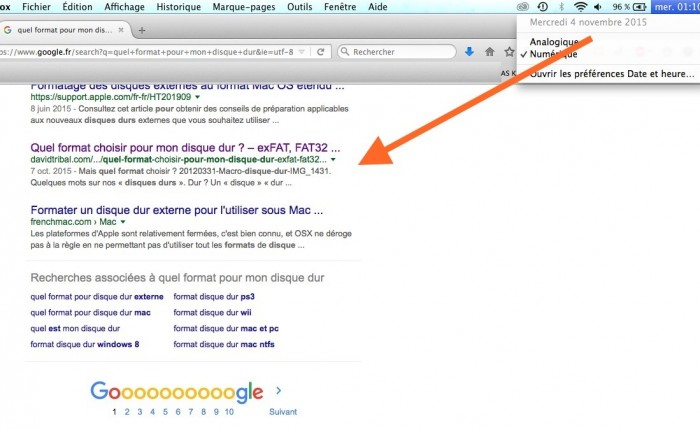This screenshot has height=430, width=700.
Task: Open the Outils menu
Action: [300, 7]
